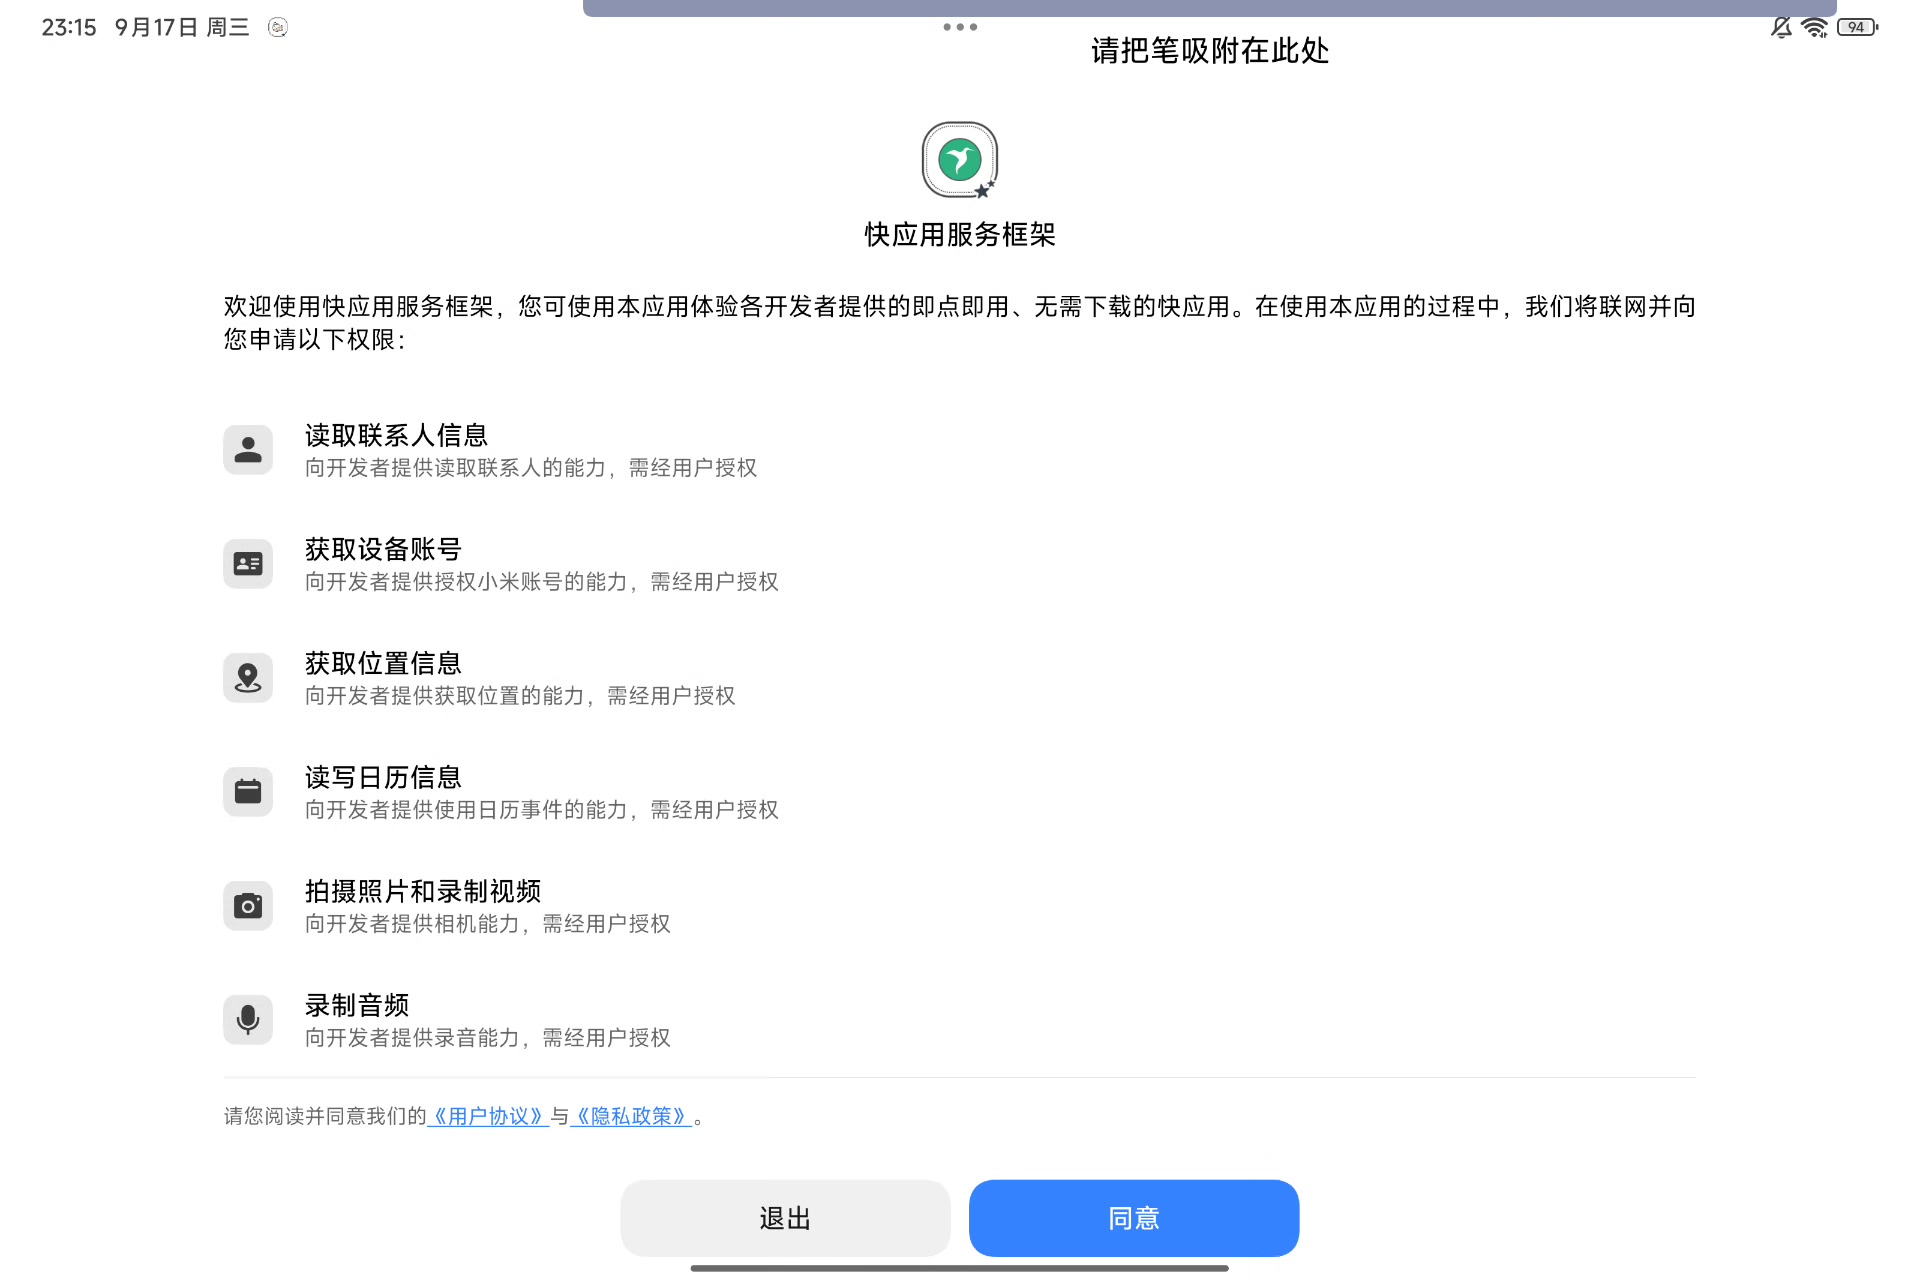The height and width of the screenshot is (1282, 1920).
Task: Tap the three-dot handle at top center
Action: [960, 27]
